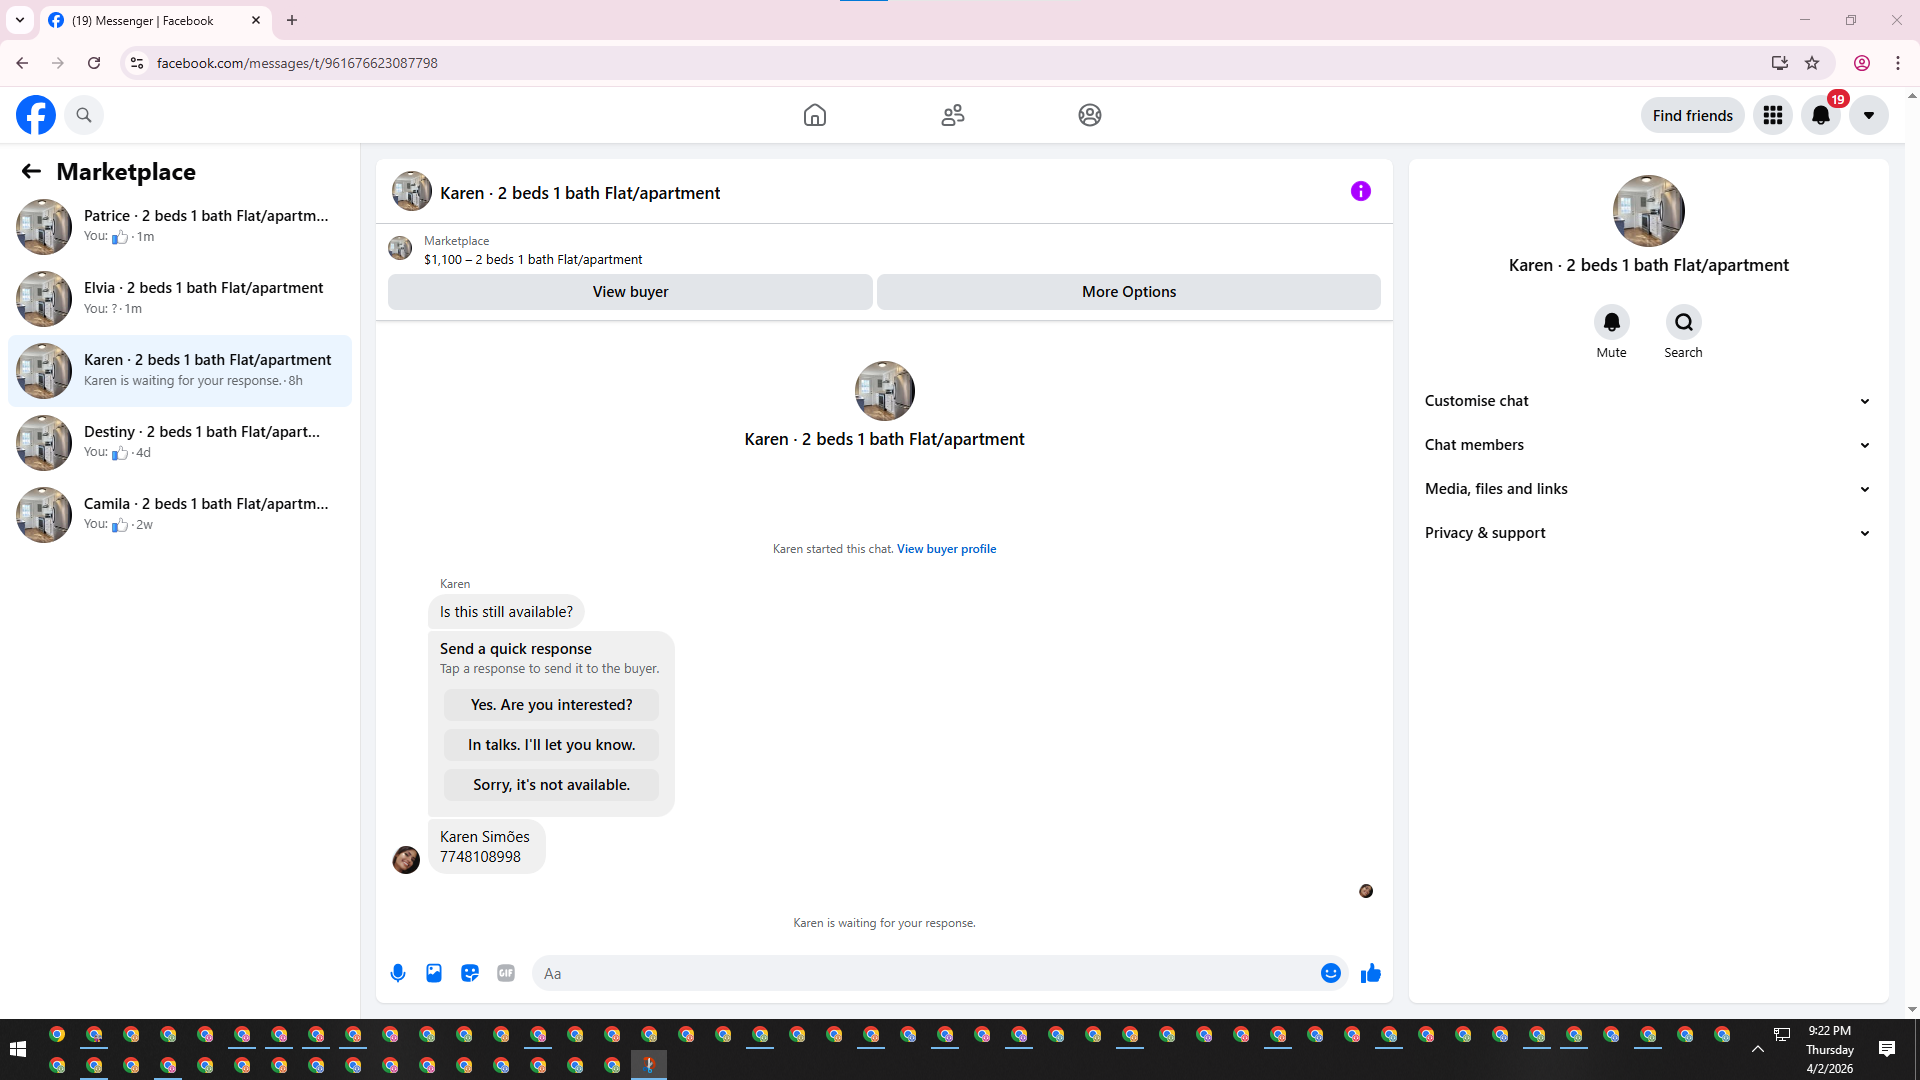Bookmark this page with the star icon

click(x=1812, y=63)
